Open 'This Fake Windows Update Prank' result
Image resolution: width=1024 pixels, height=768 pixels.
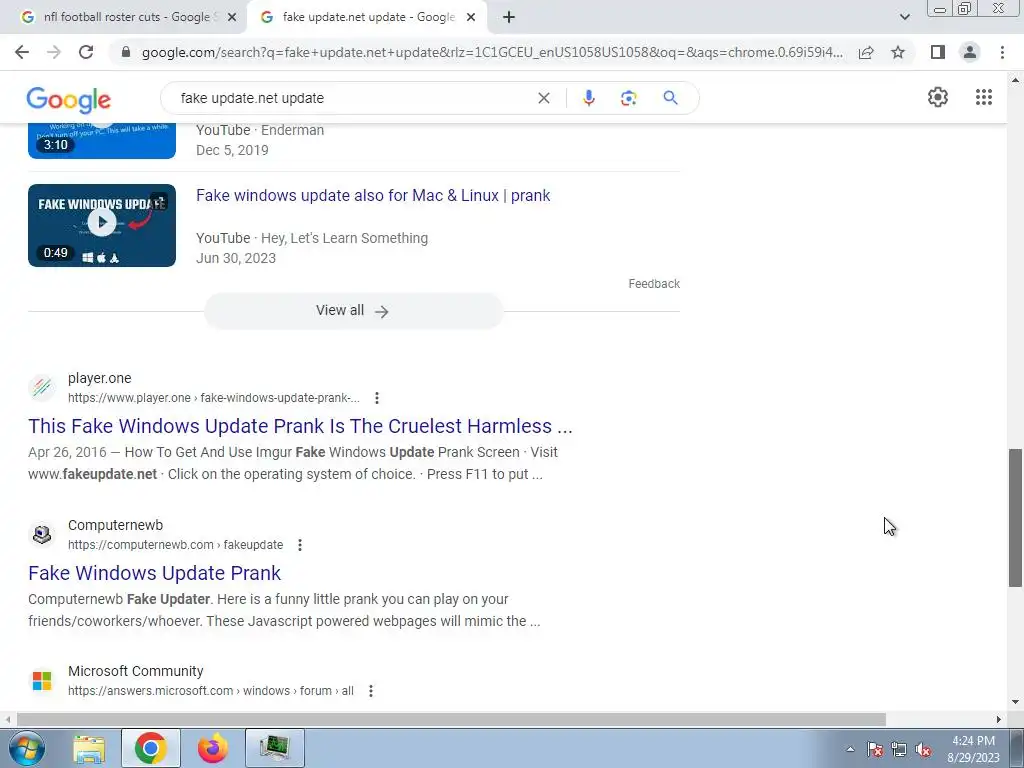(x=300, y=426)
